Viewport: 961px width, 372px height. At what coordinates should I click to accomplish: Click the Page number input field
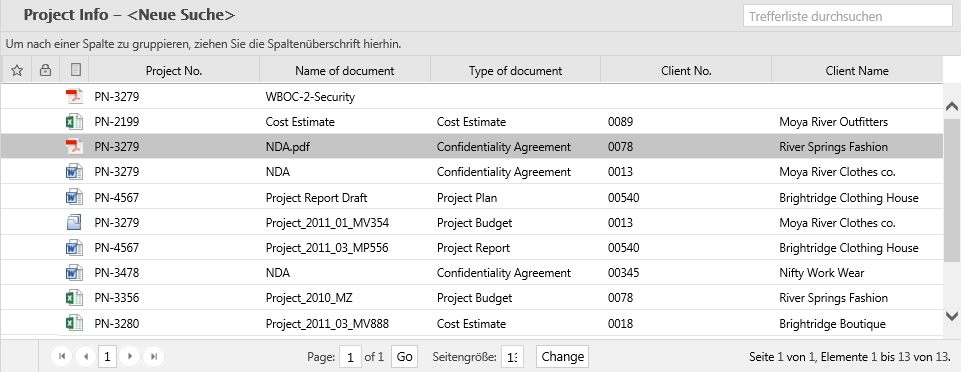[x=351, y=357]
